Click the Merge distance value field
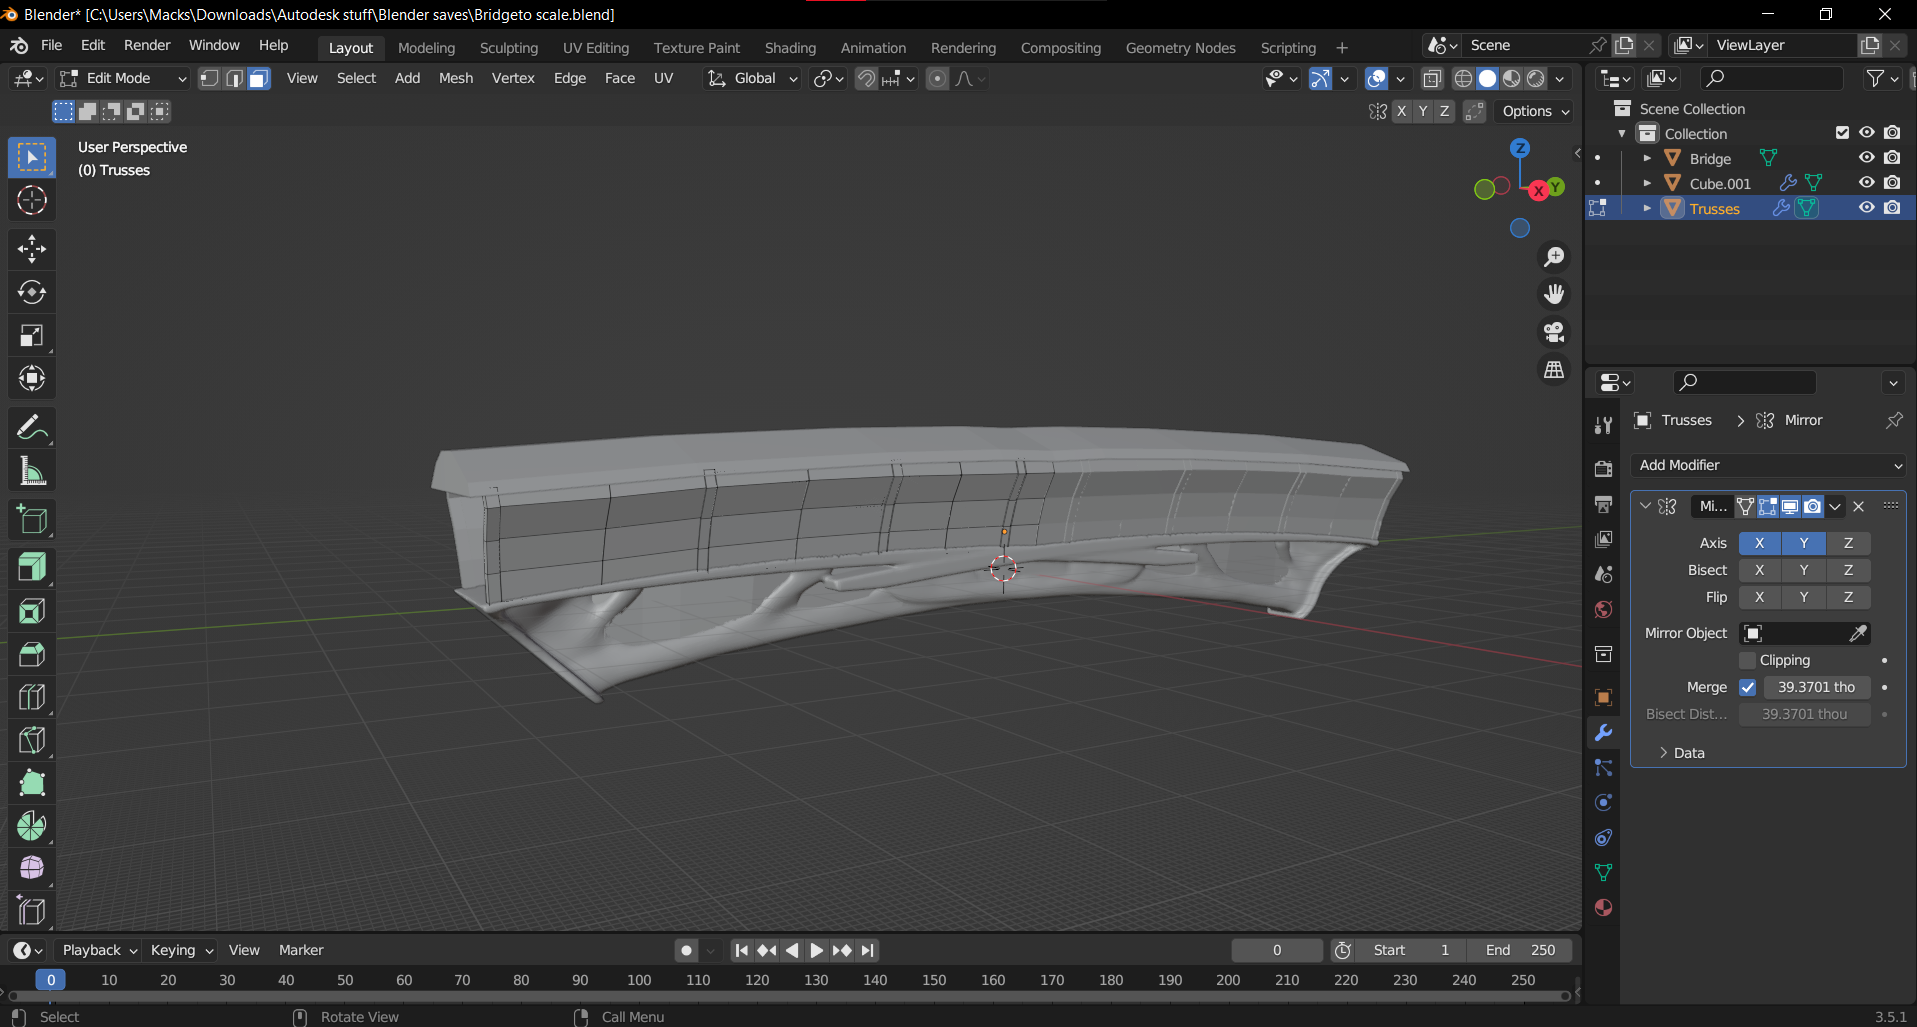 coord(1817,687)
